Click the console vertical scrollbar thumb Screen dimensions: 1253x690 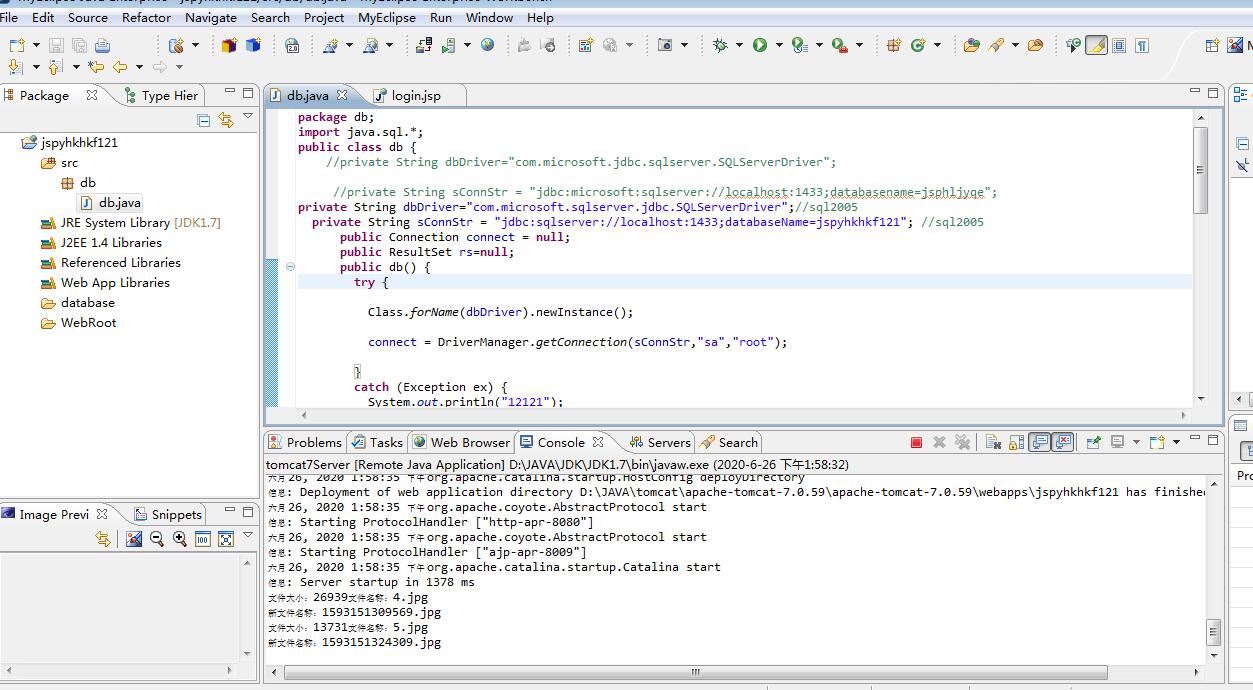1213,632
